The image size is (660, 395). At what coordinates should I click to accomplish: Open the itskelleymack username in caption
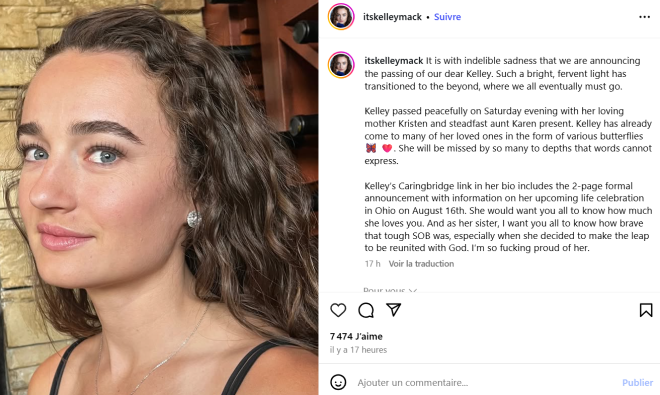pyautogui.click(x=394, y=61)
